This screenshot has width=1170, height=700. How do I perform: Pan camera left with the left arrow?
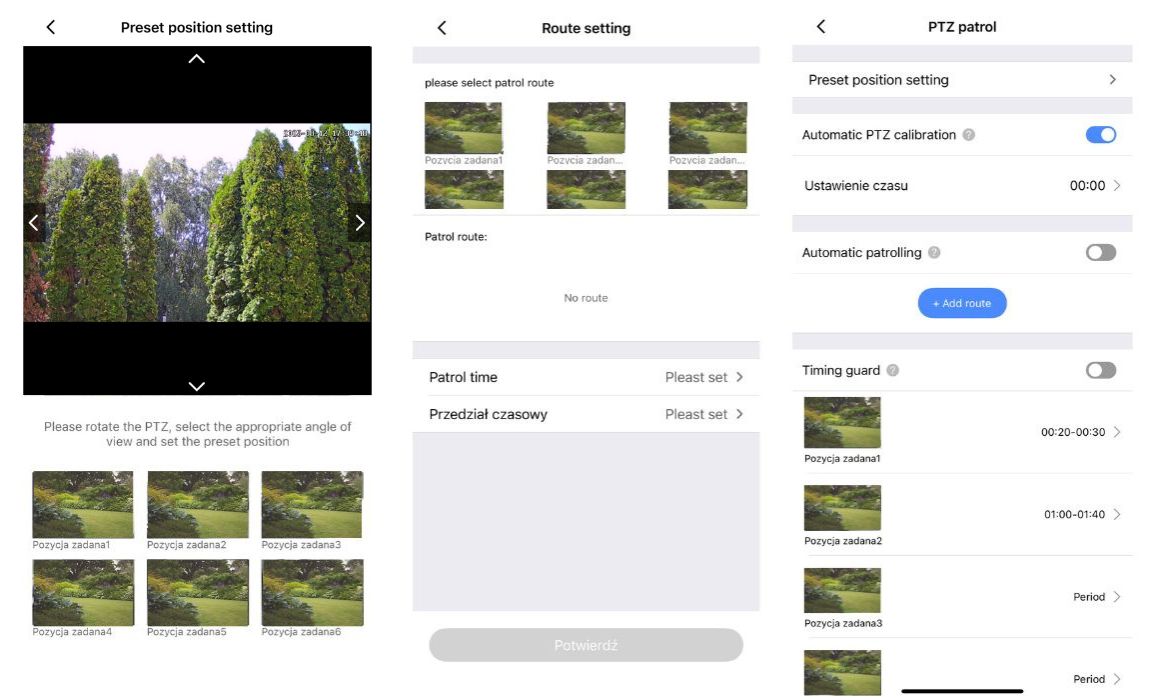coord(34,223)
